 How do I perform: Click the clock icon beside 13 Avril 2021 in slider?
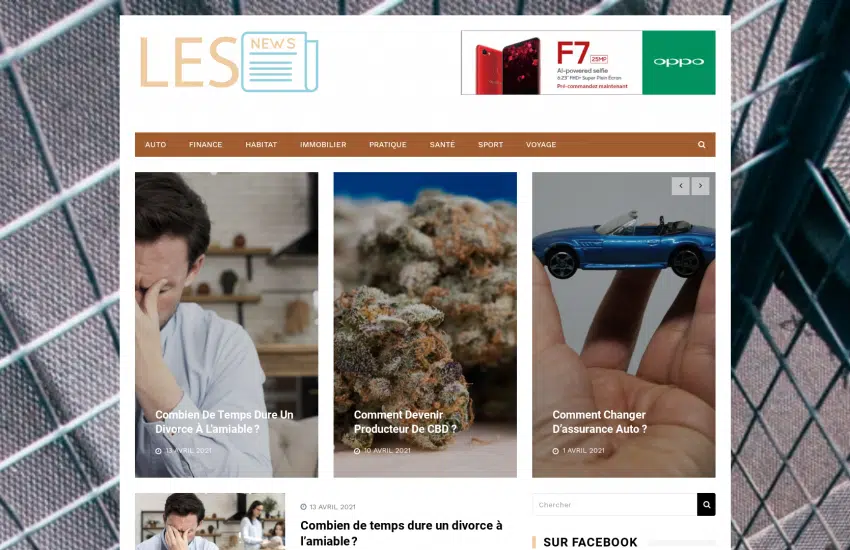(158, 451)
